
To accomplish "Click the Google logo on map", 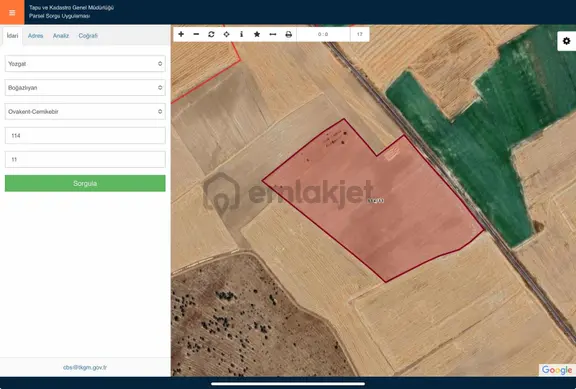I will pos(557,370).
